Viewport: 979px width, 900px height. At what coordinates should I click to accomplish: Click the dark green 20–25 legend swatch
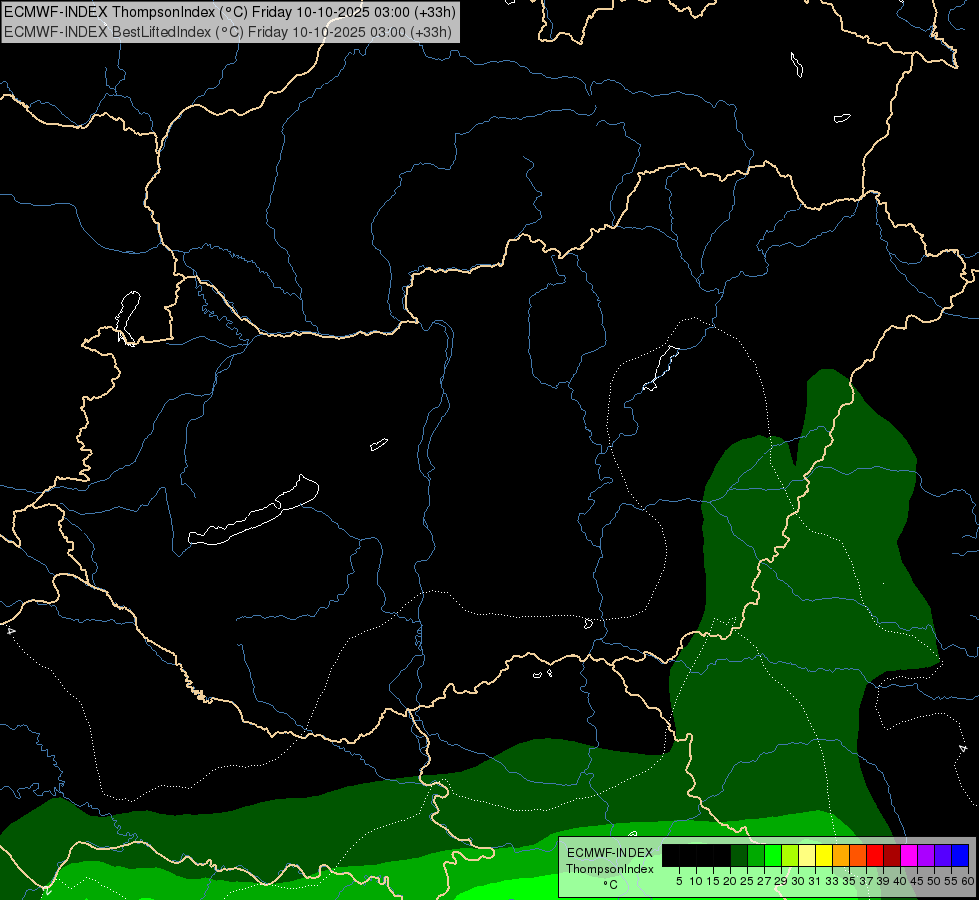point(739,855)
